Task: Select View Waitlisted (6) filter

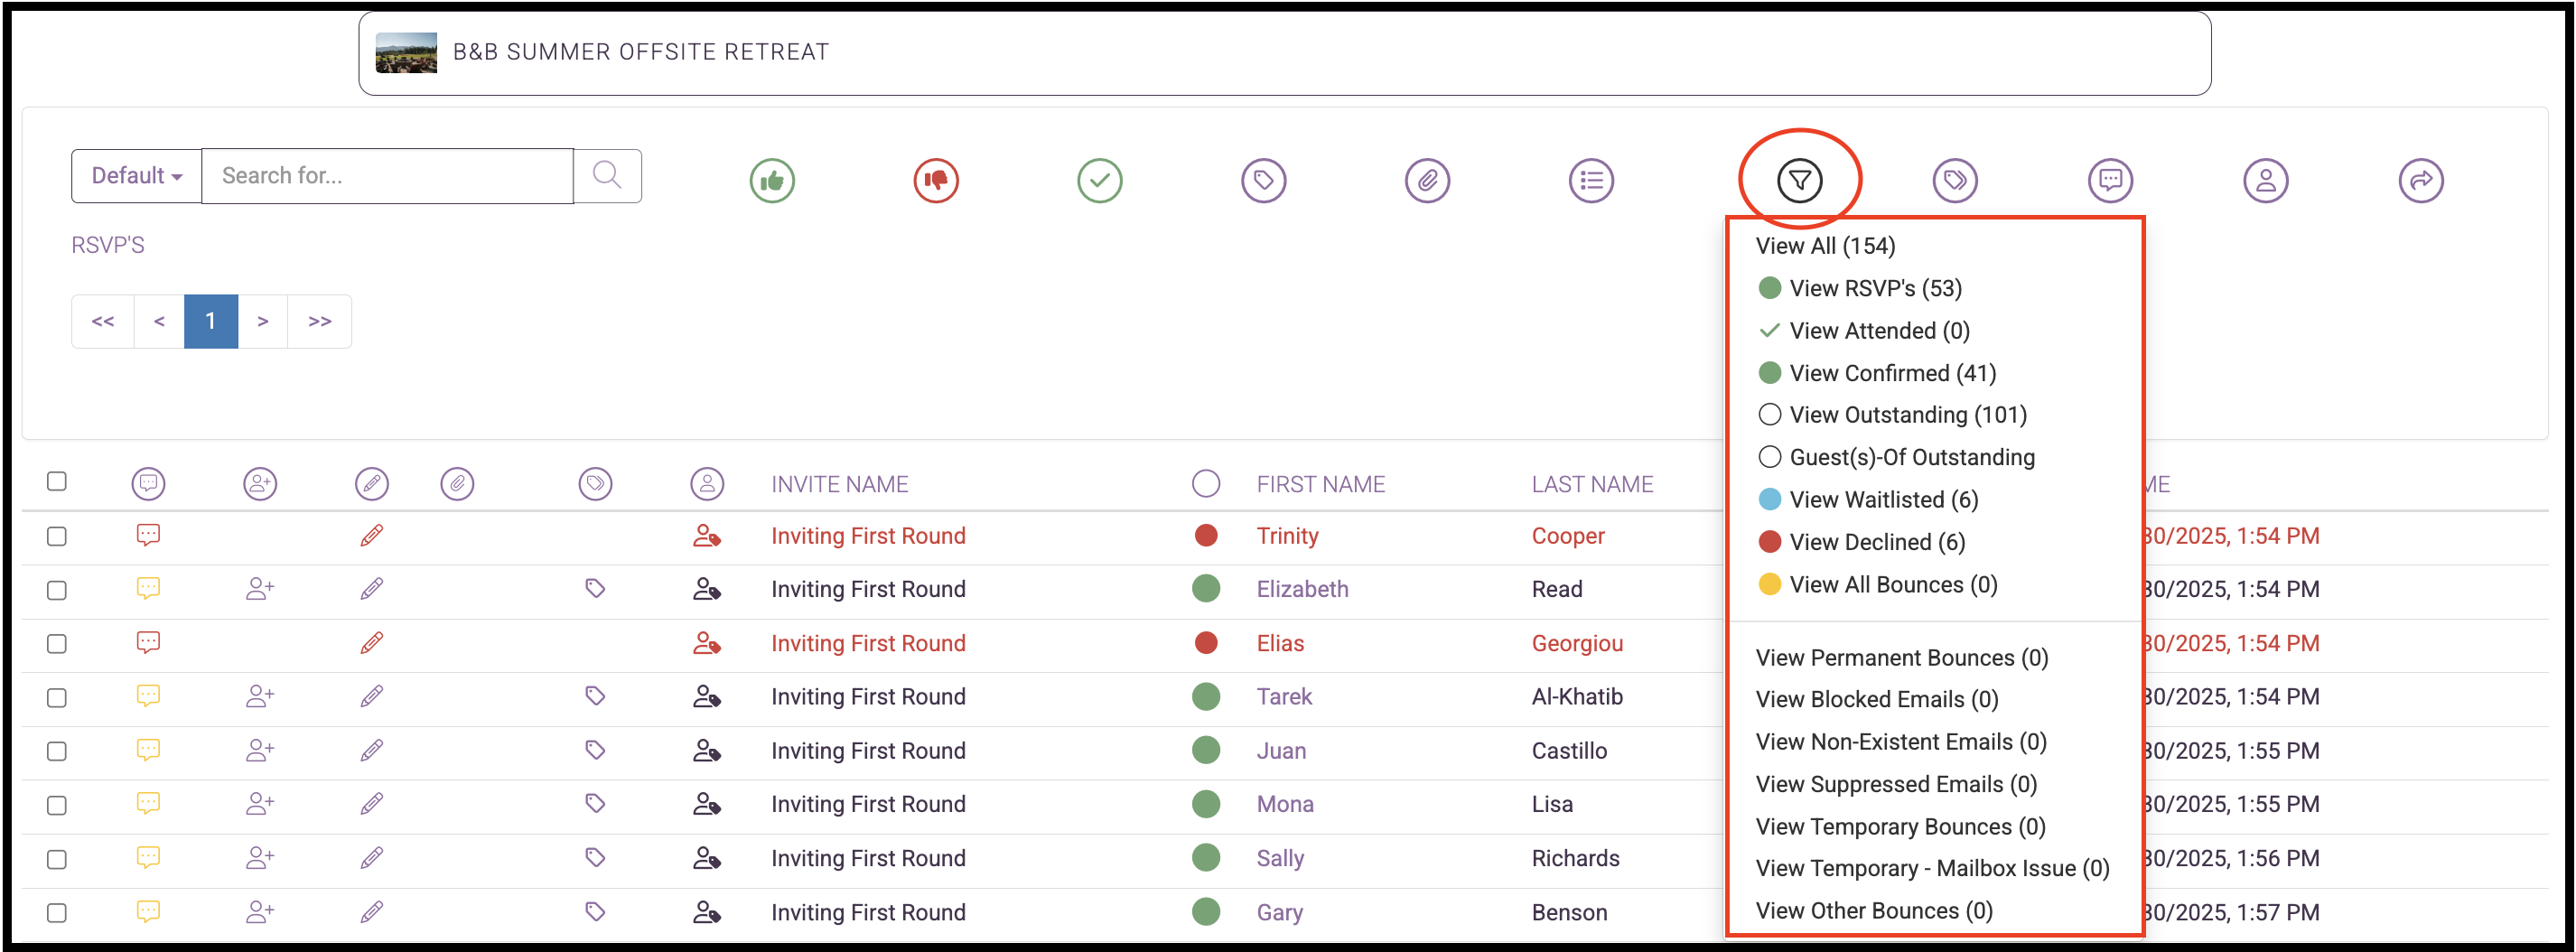Action: tap(1868, 500)
